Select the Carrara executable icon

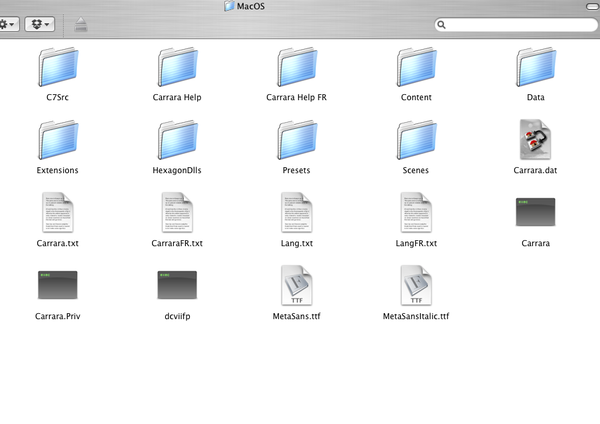pos(535,212)
